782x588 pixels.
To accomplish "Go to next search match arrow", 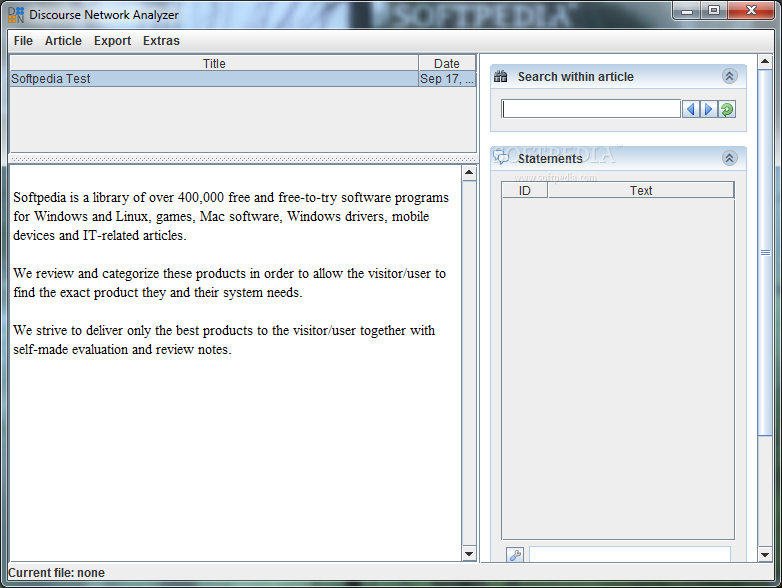I will (x=708, y=109).
